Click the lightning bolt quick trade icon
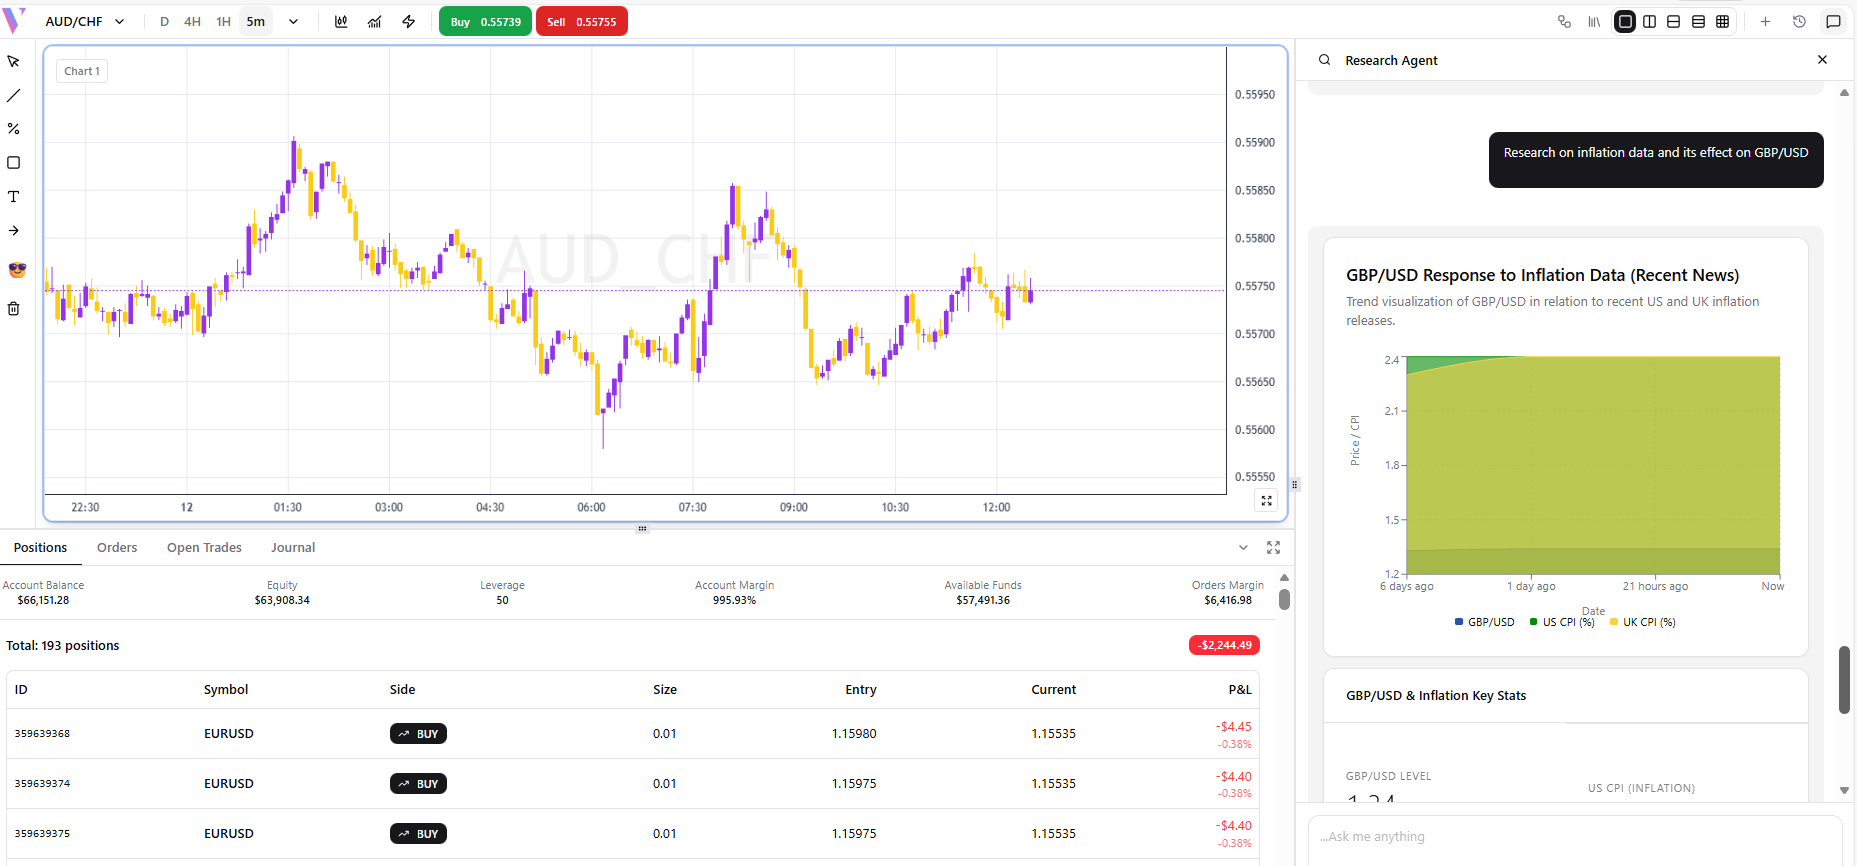 pos(409,22)
